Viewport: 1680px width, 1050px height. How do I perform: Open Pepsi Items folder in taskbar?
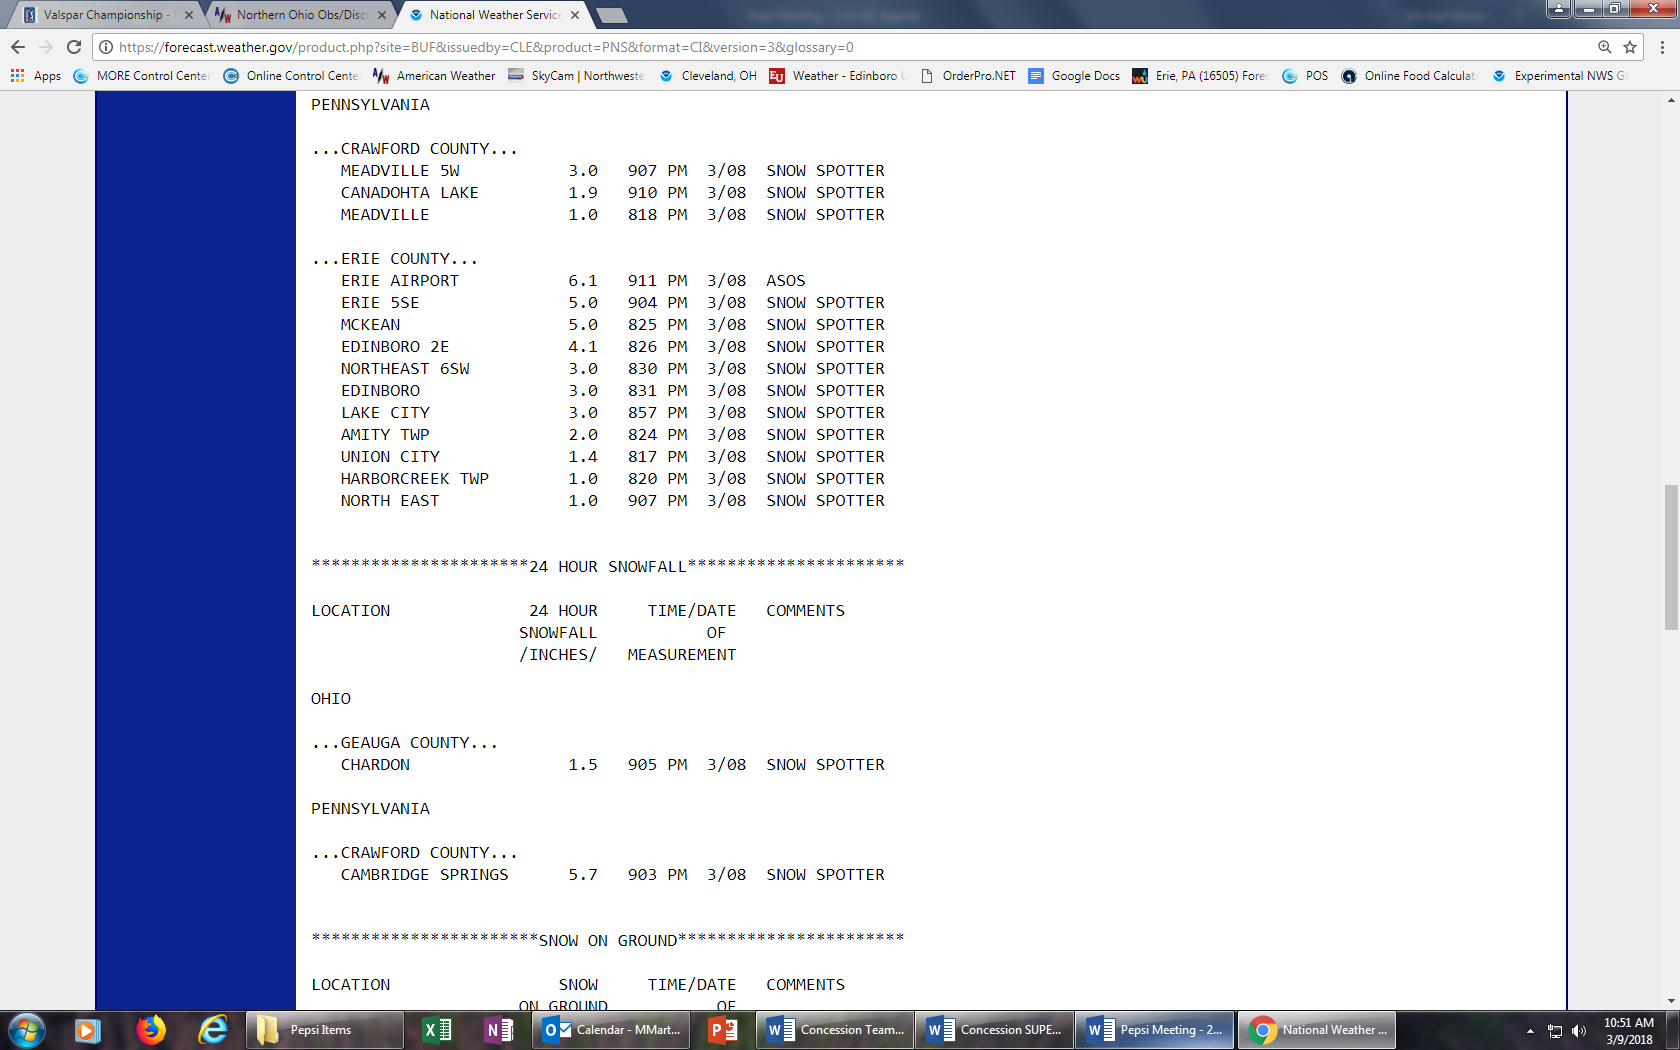[325, 1030]
